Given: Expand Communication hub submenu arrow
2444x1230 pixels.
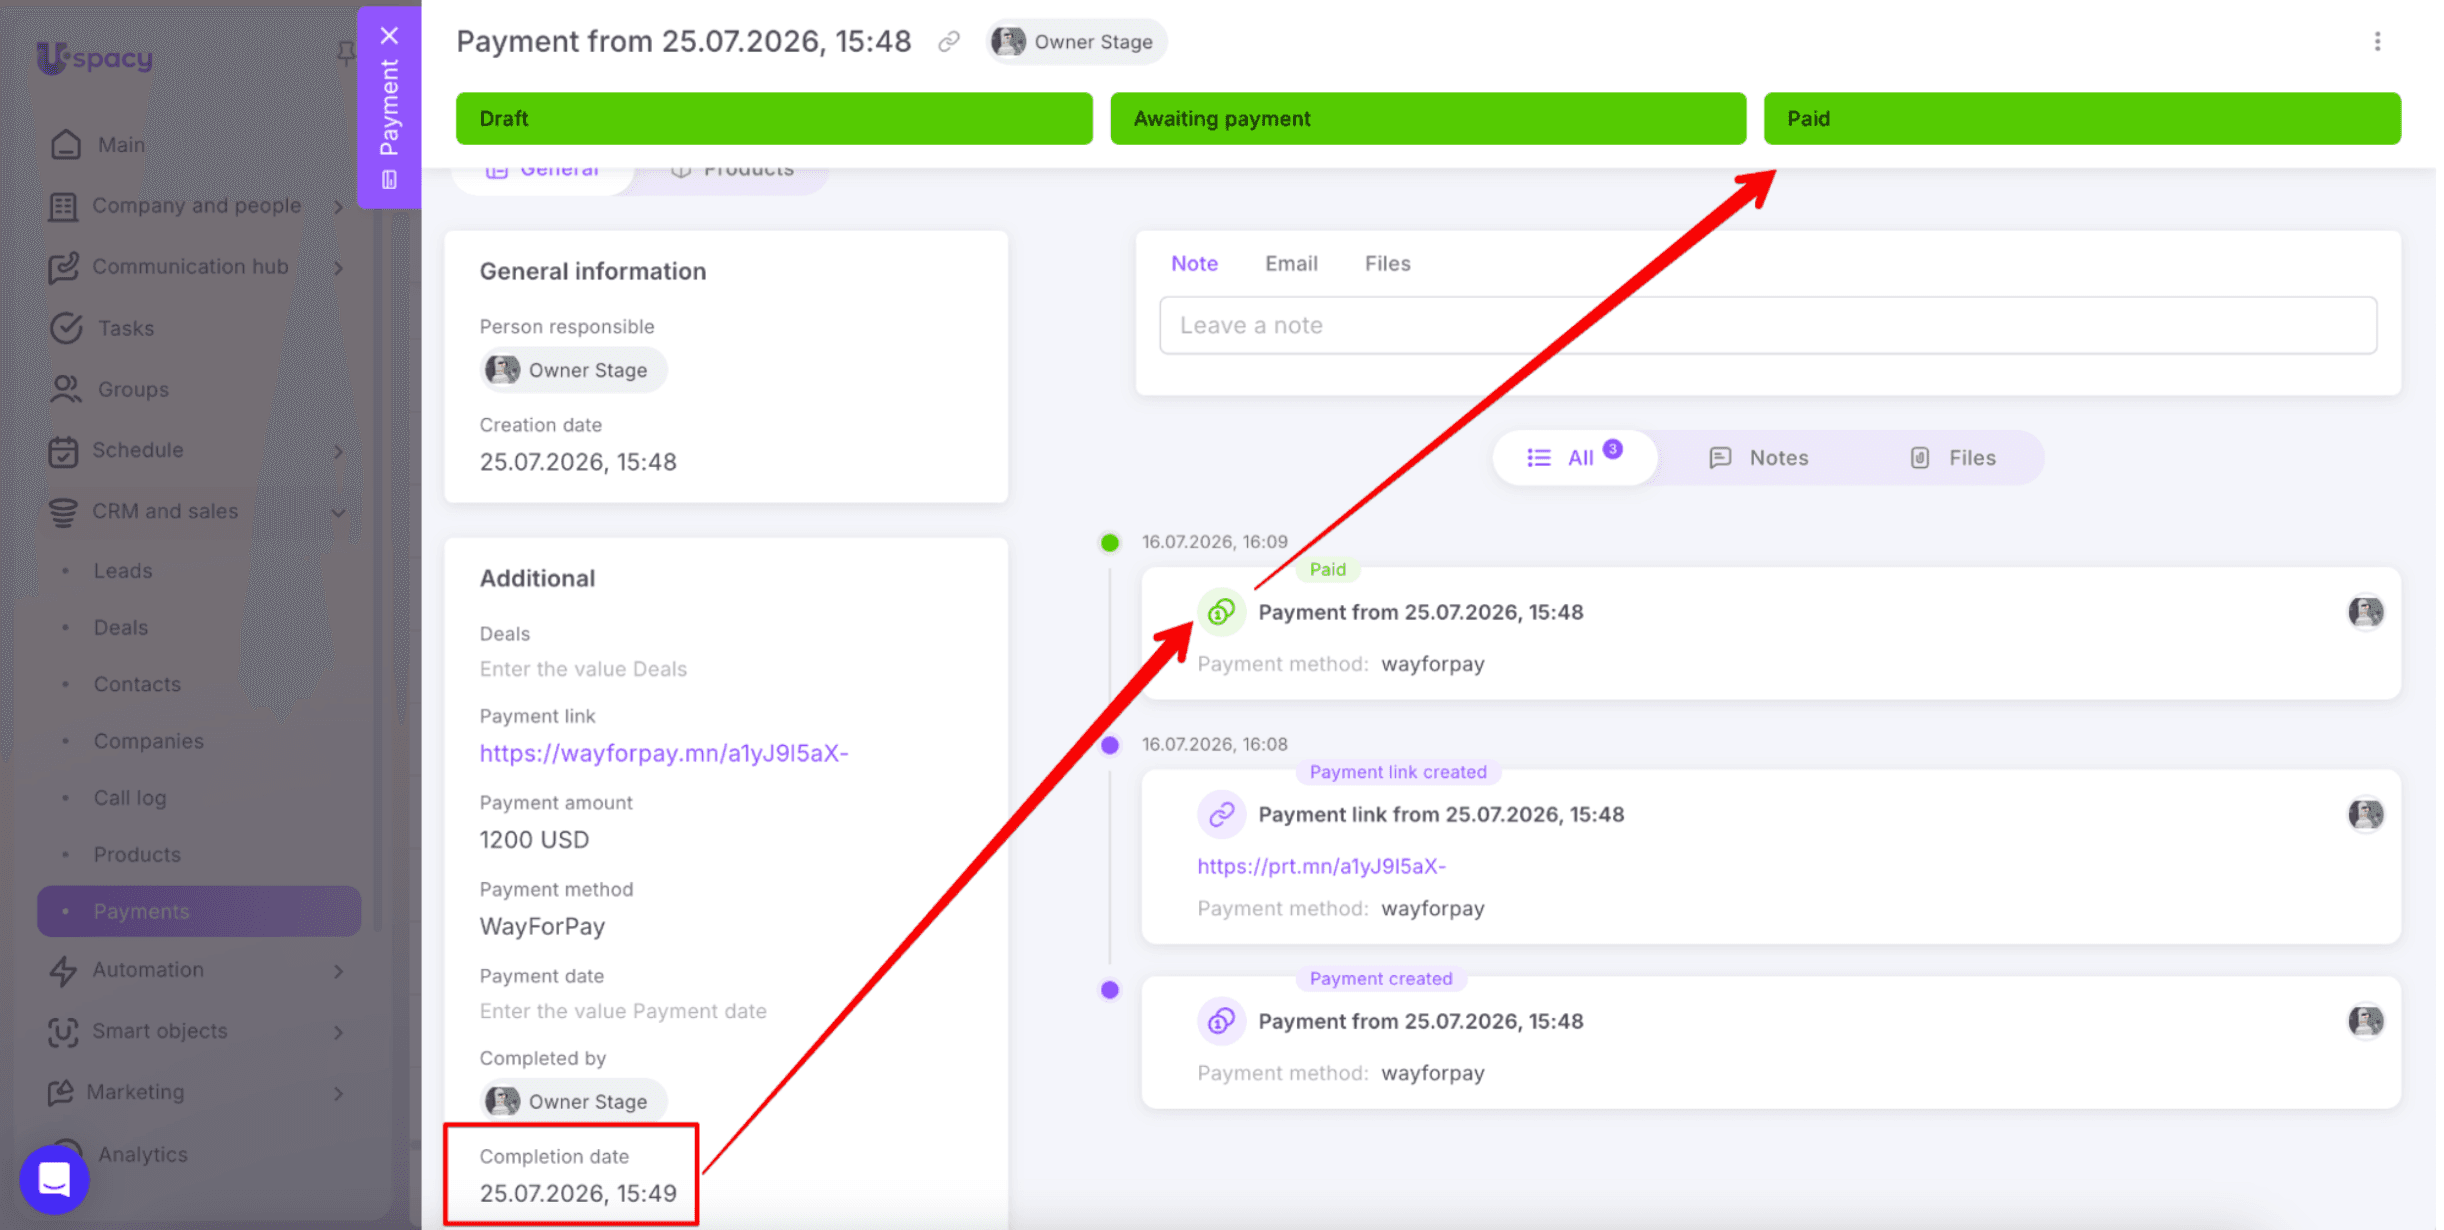Looking at the screenshot, I should coord(338,268).
